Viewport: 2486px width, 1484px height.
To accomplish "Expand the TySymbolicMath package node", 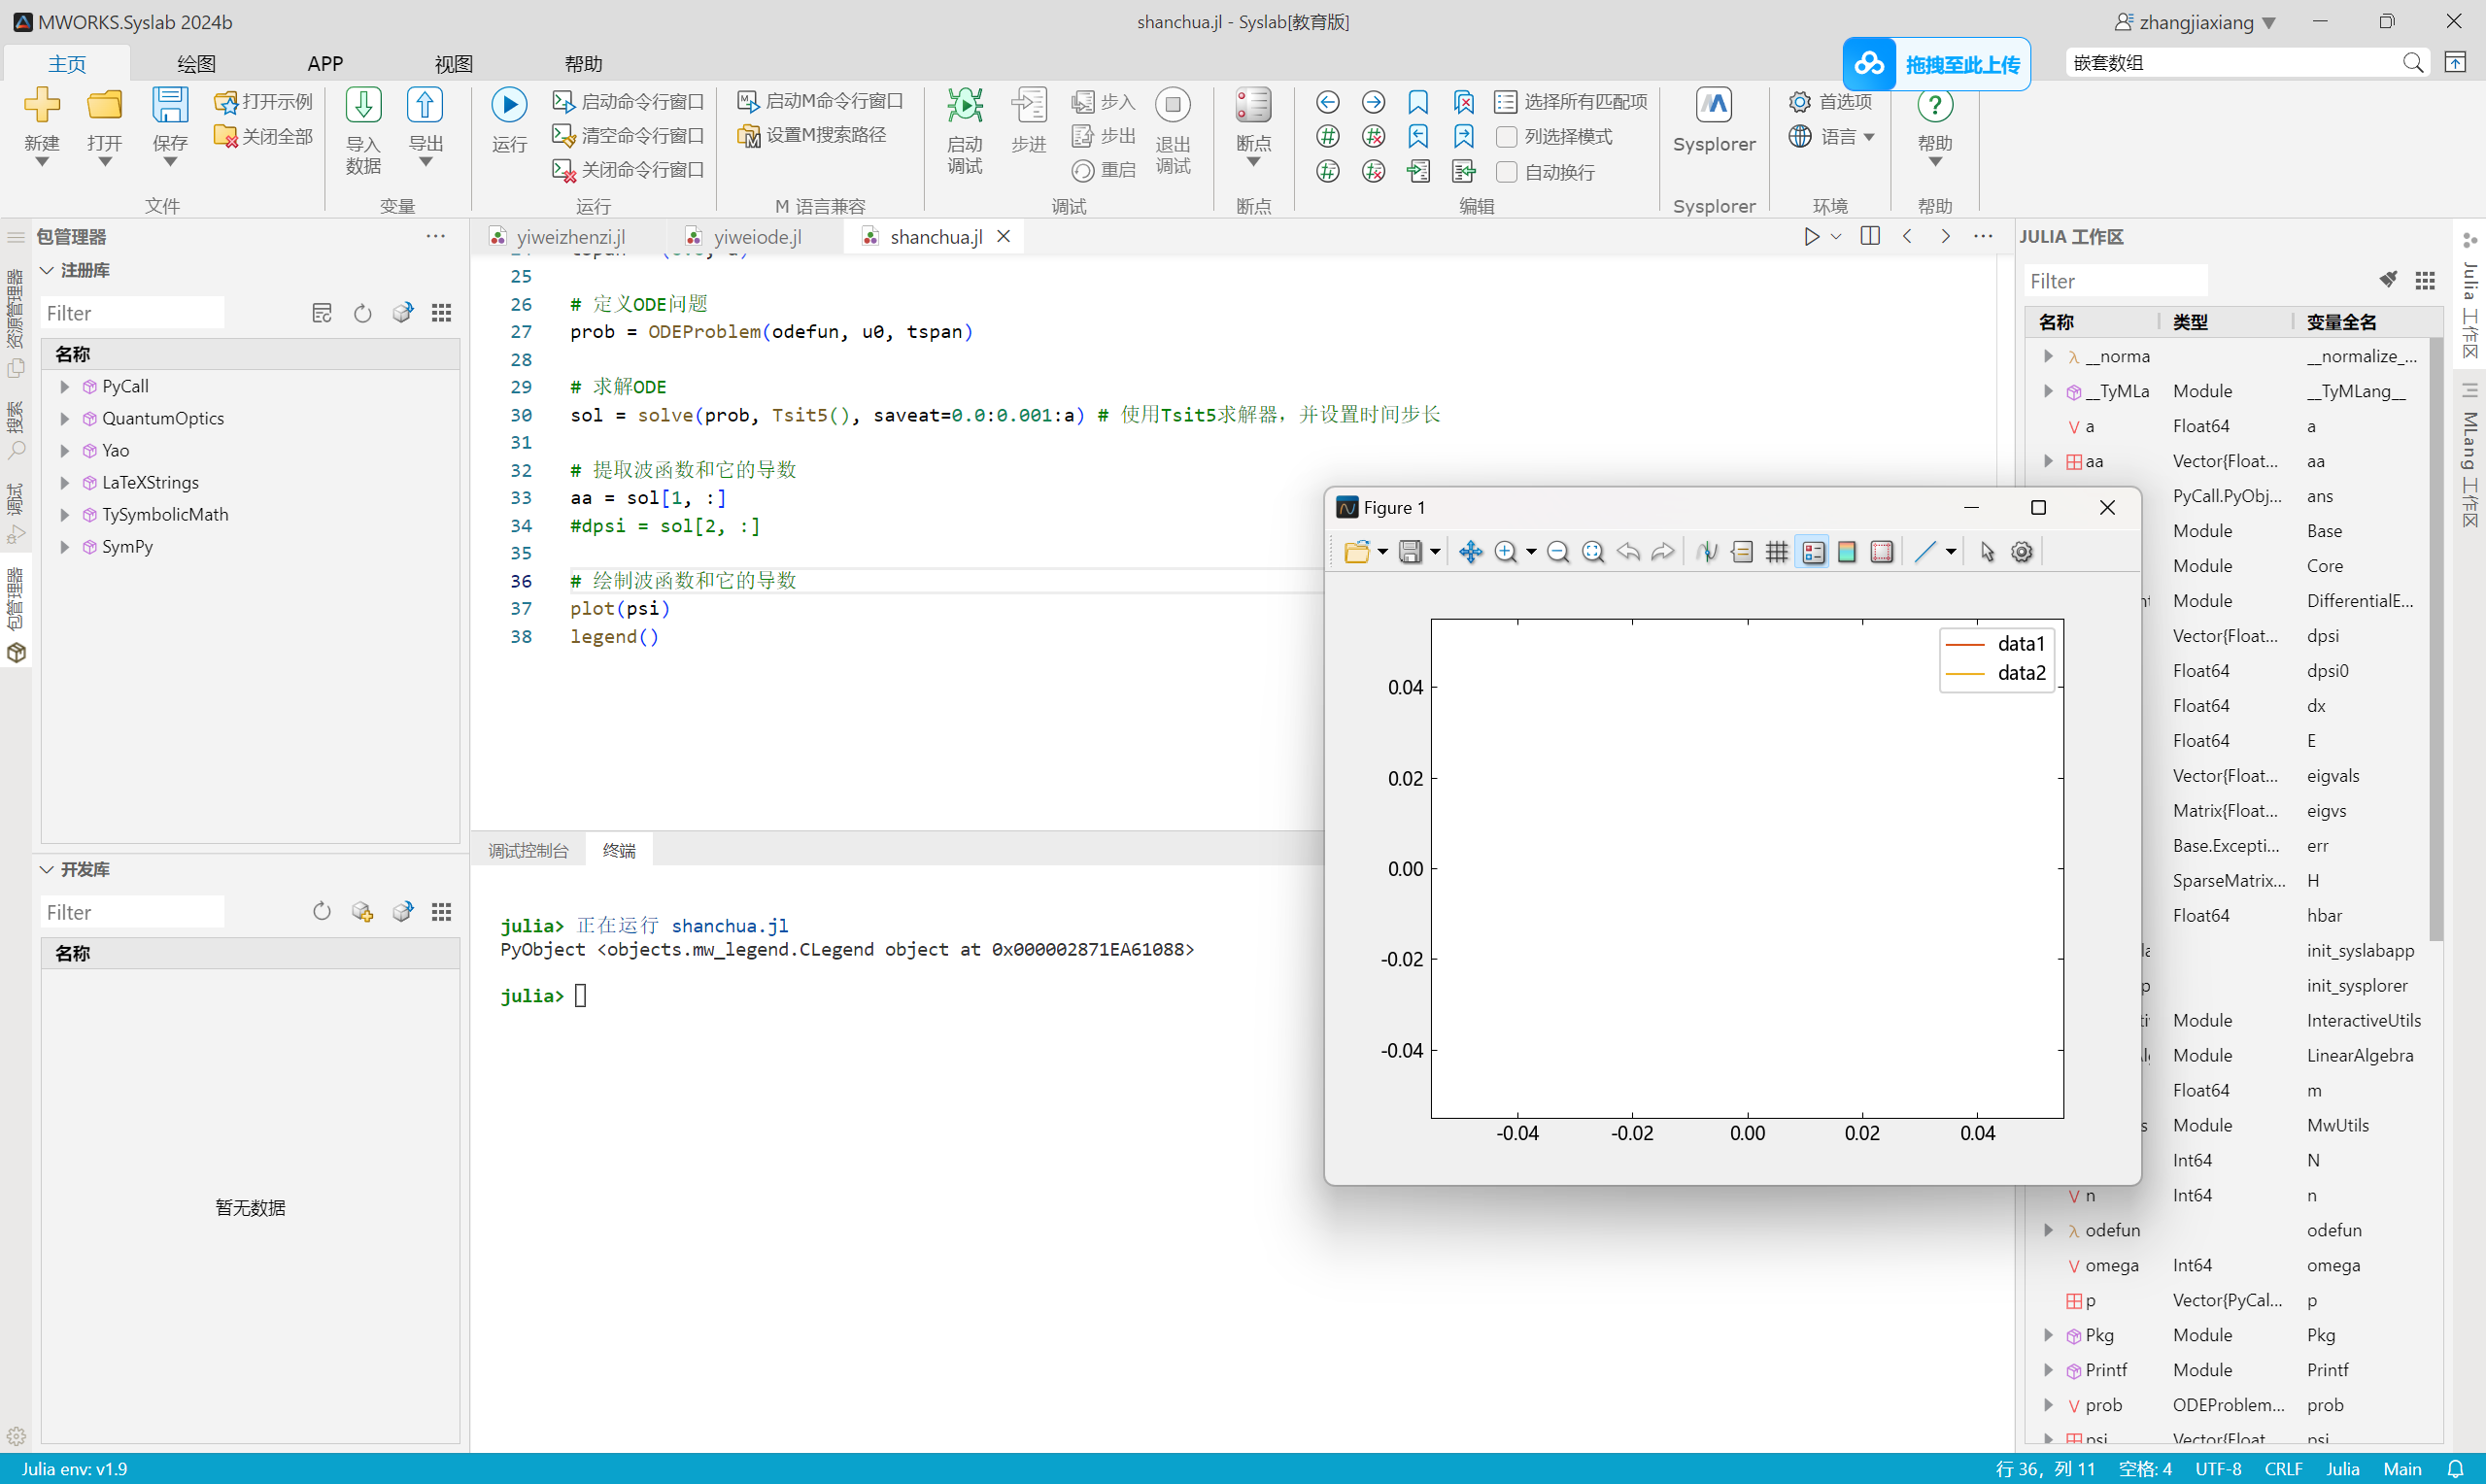I will coord(65,514).
